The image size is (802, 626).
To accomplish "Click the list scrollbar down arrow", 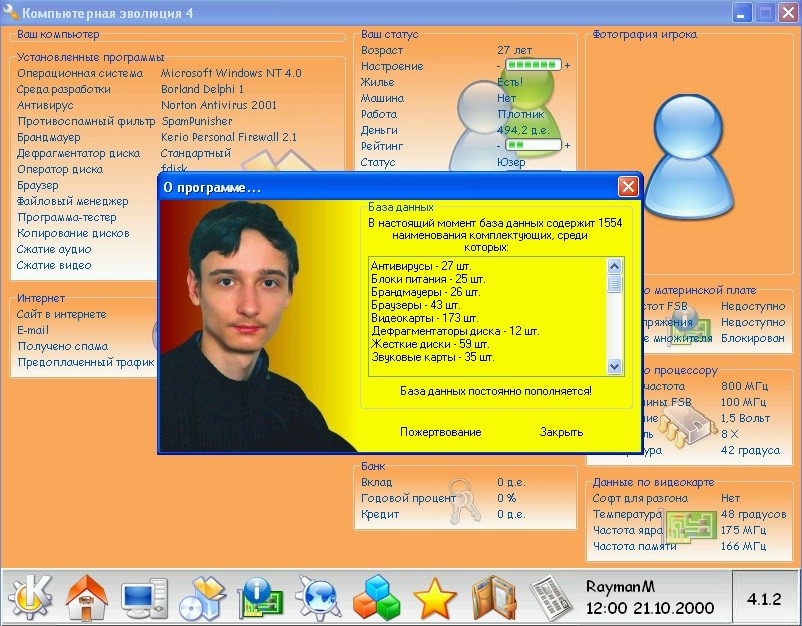I will coord(614,366).
